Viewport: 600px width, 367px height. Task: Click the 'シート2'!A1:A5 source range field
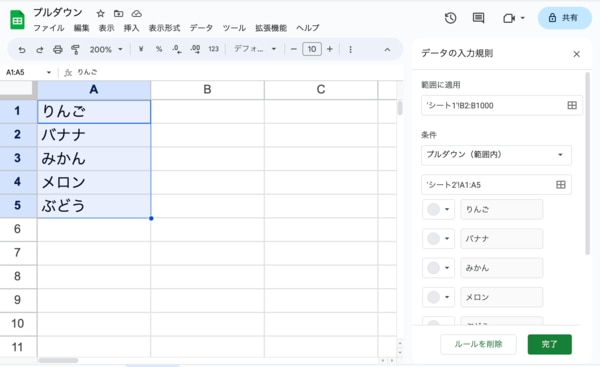[496, 185]
